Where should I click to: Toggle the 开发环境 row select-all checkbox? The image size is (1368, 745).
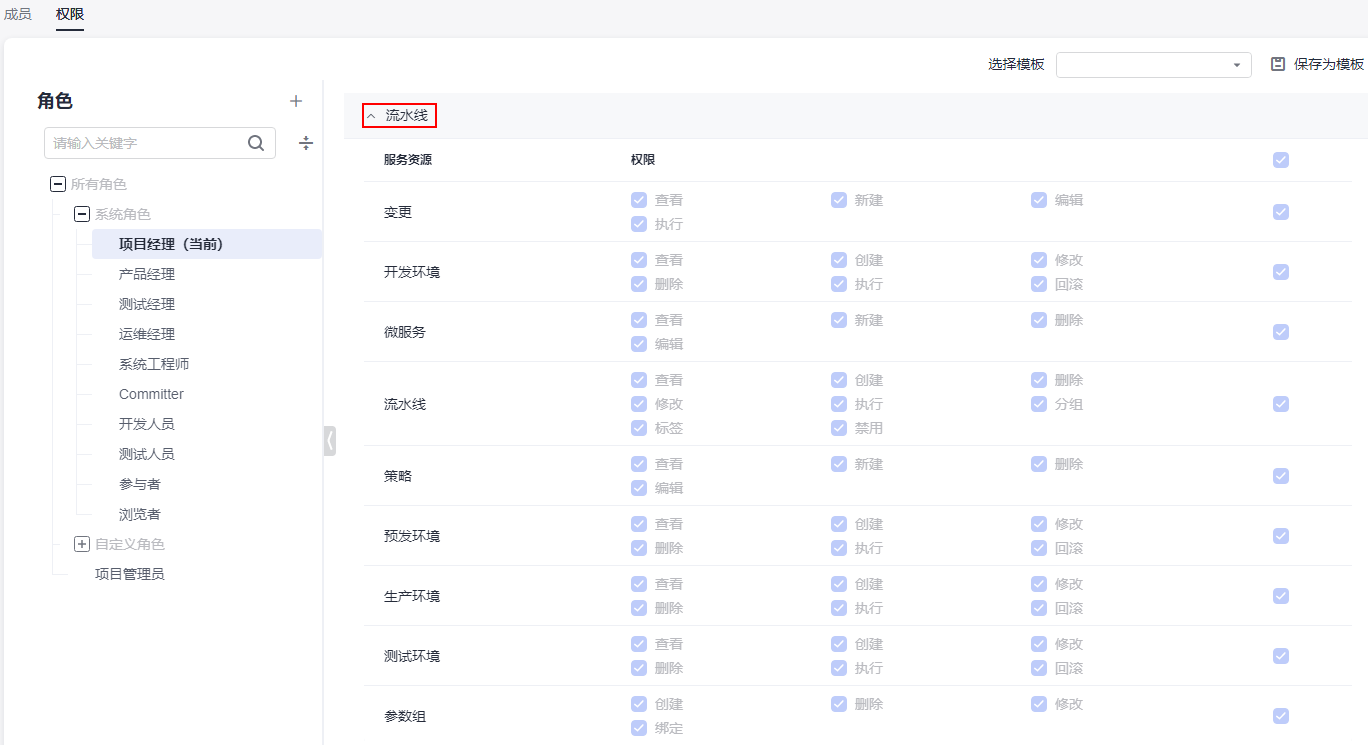[1281, 272]
